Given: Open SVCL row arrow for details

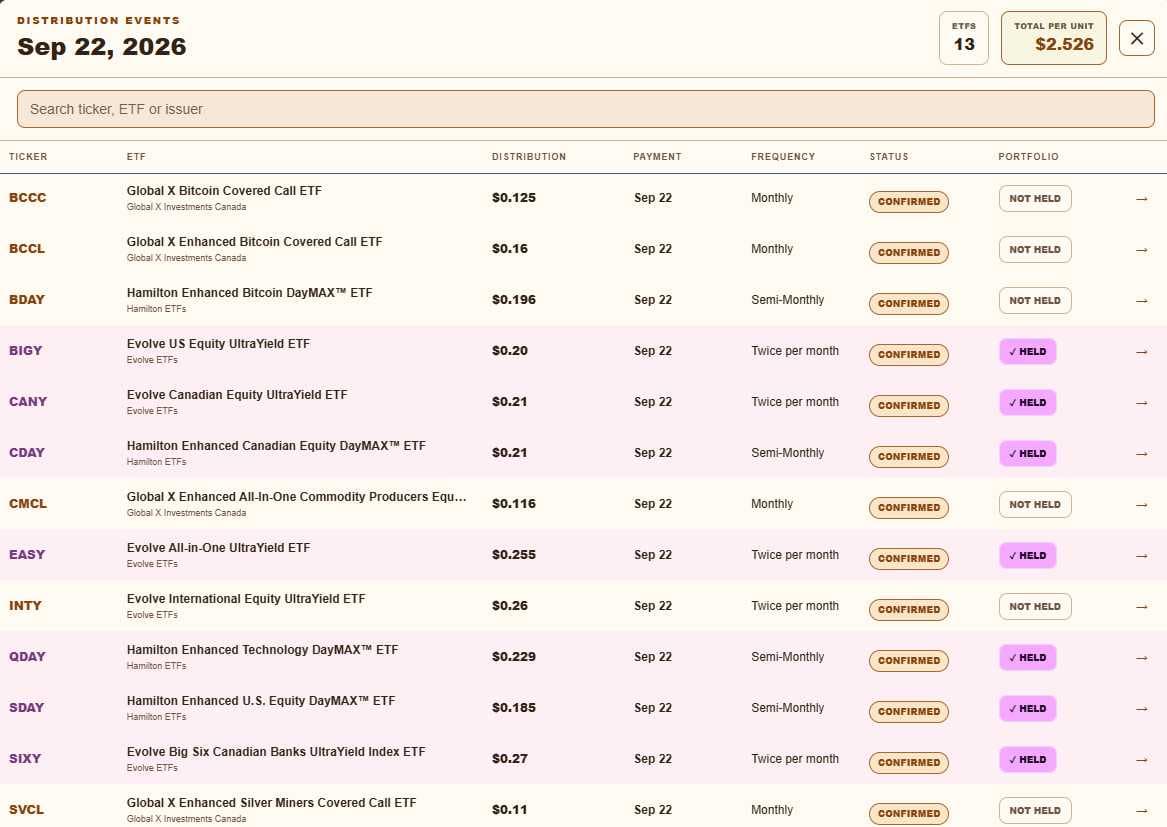Looking at the screenshot, I should (1141, 811).
